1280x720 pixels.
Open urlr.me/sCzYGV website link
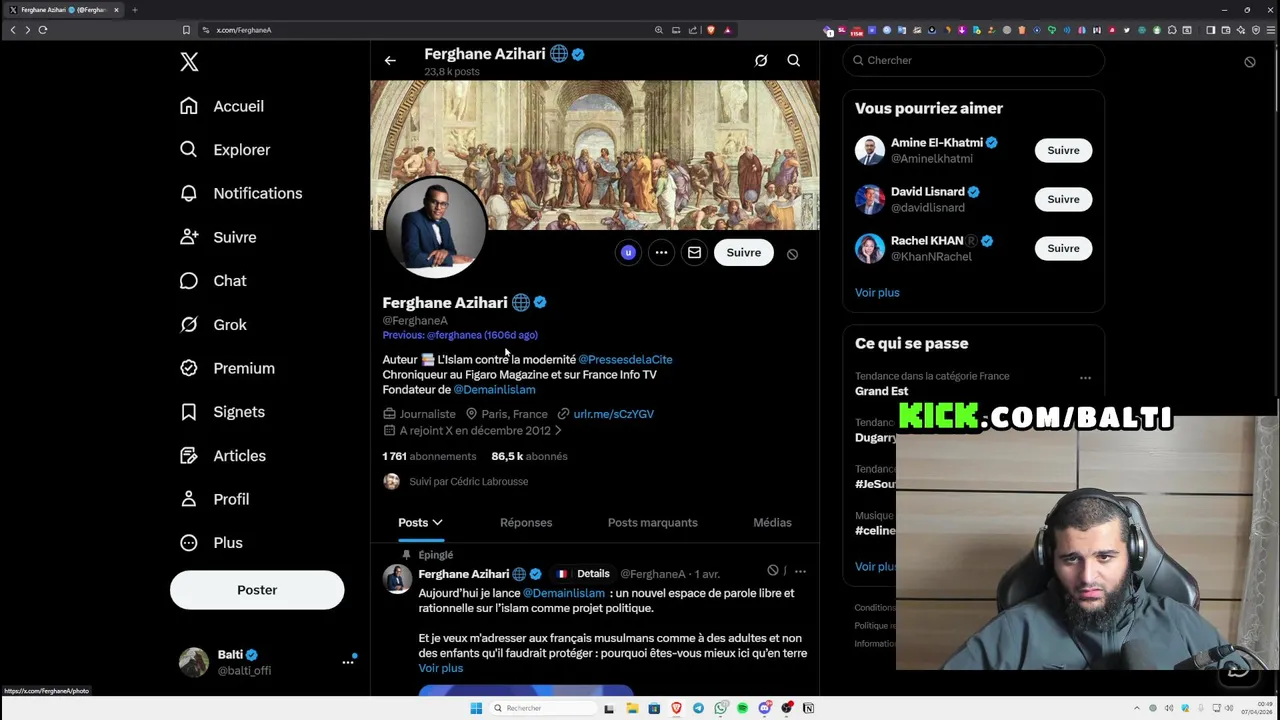click(x=614, y=414)
